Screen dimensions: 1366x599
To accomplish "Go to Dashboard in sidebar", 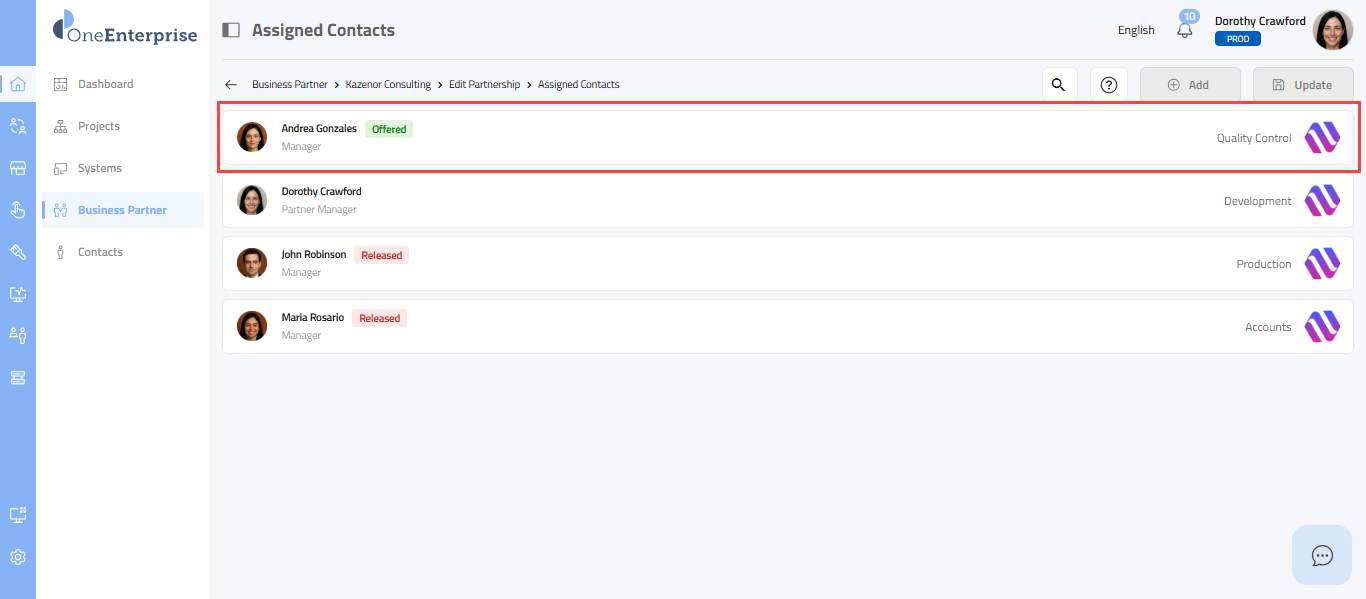I will (x=105, y=84).
